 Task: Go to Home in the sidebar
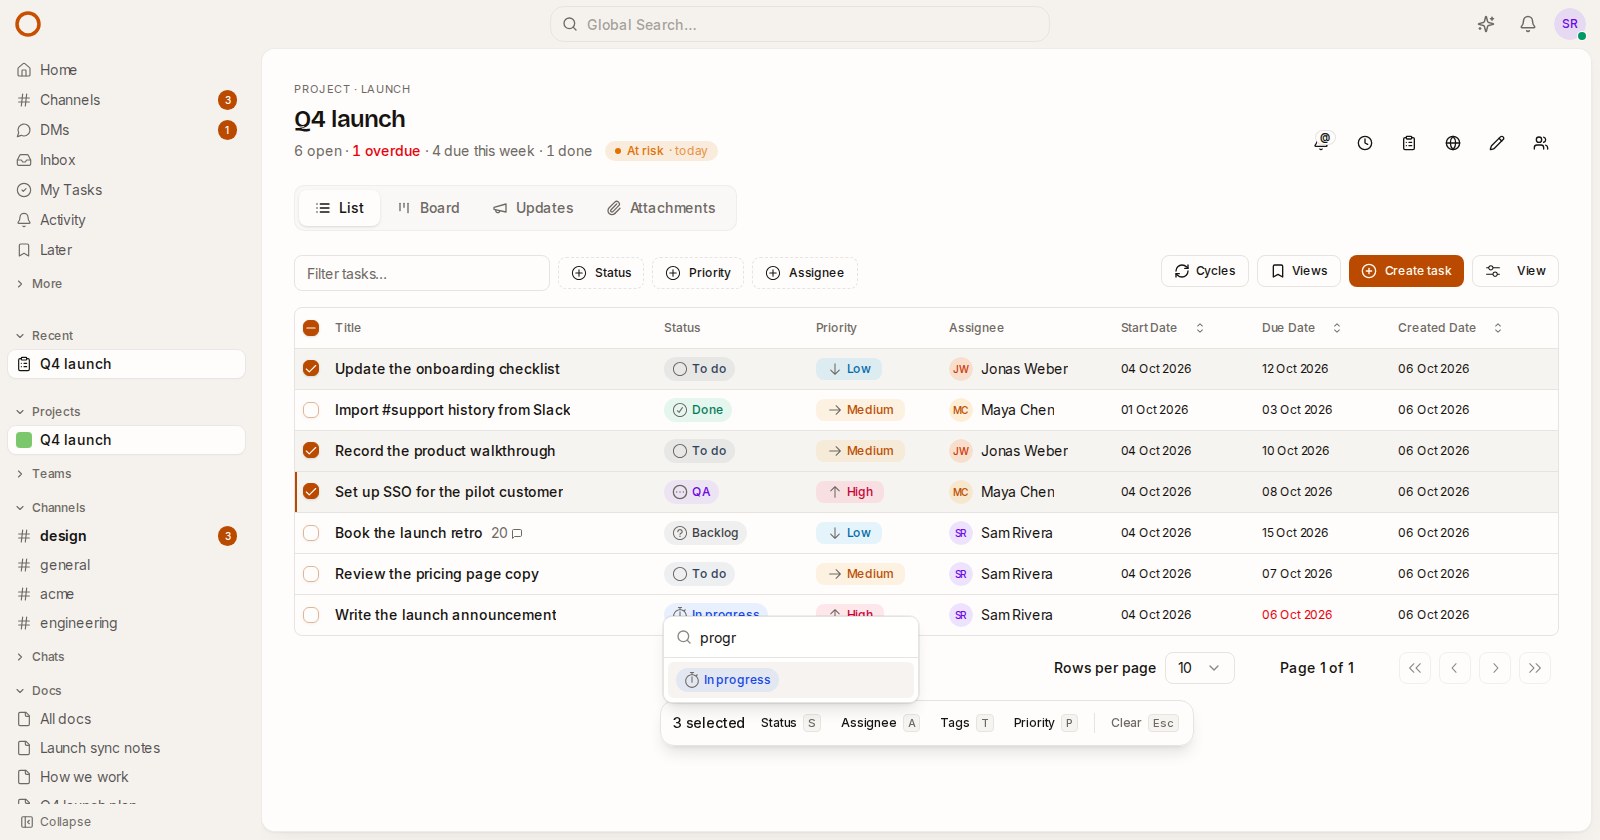(x=126, y=70)
